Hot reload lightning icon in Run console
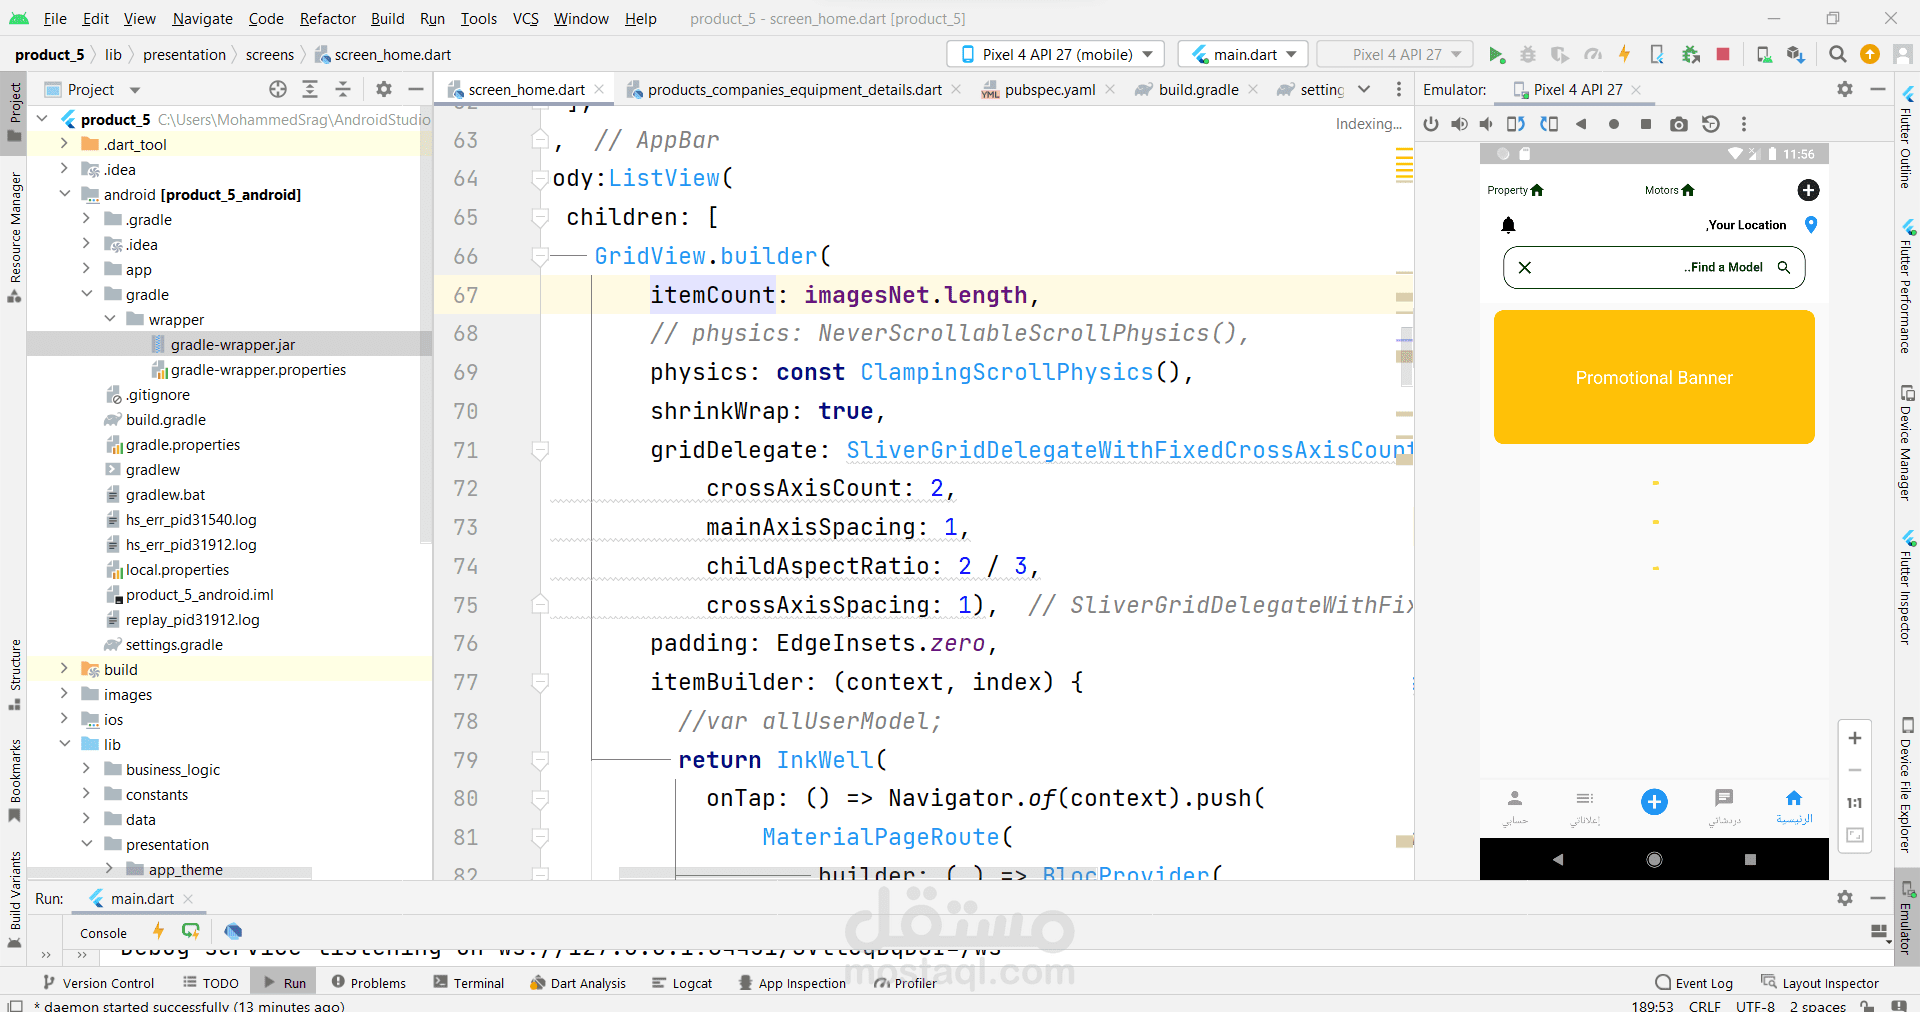The width and height of the screenshot is (1920, 1012). click(x=158, y=931)
